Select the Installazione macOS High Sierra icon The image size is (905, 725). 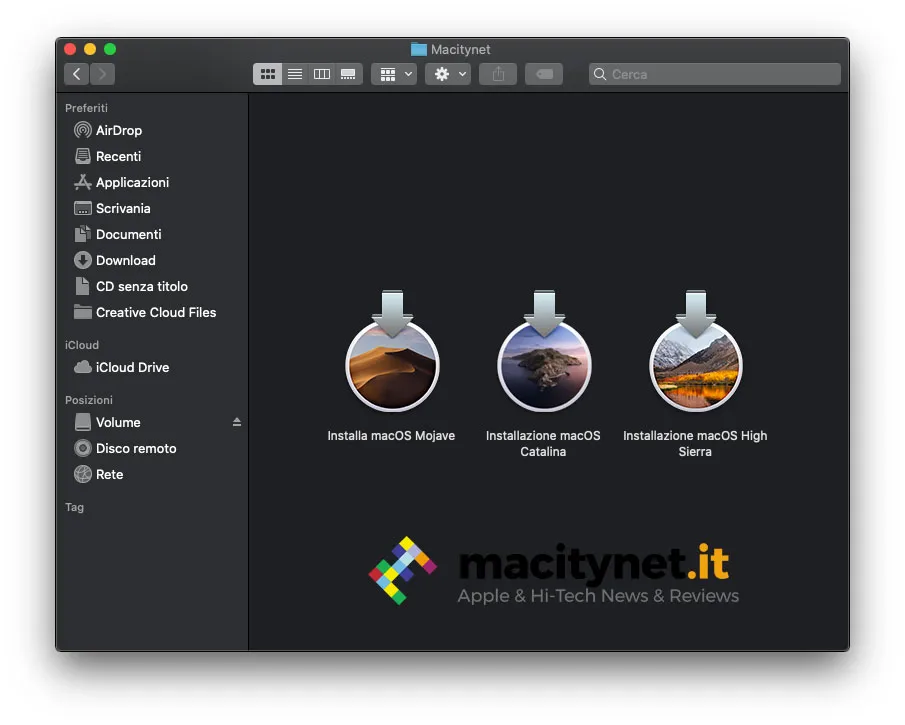pos(695,352)
